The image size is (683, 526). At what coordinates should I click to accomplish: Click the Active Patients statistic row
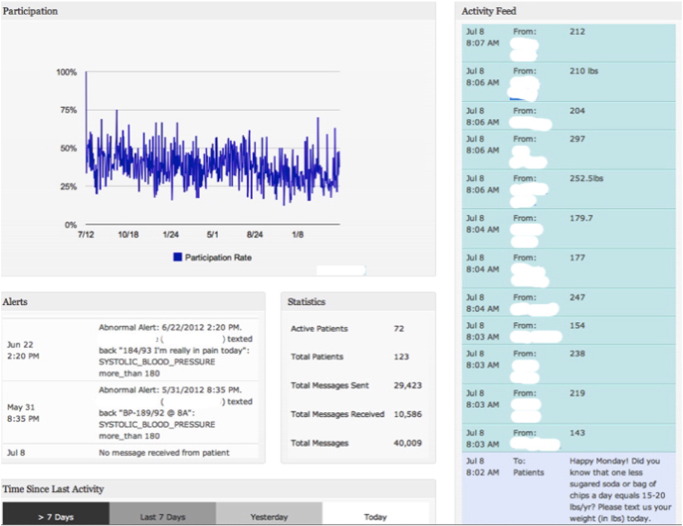(357, 328)
